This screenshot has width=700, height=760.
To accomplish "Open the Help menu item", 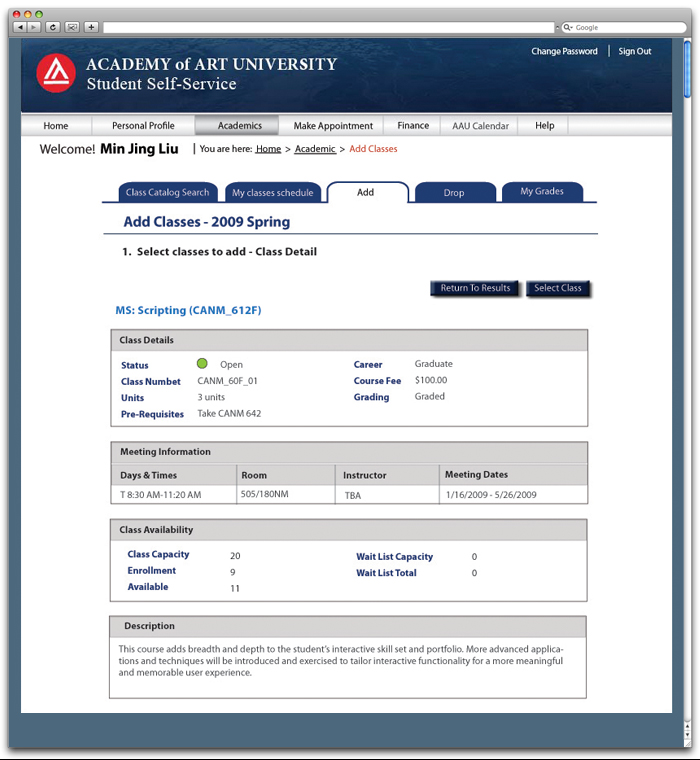I will (544, 126).
